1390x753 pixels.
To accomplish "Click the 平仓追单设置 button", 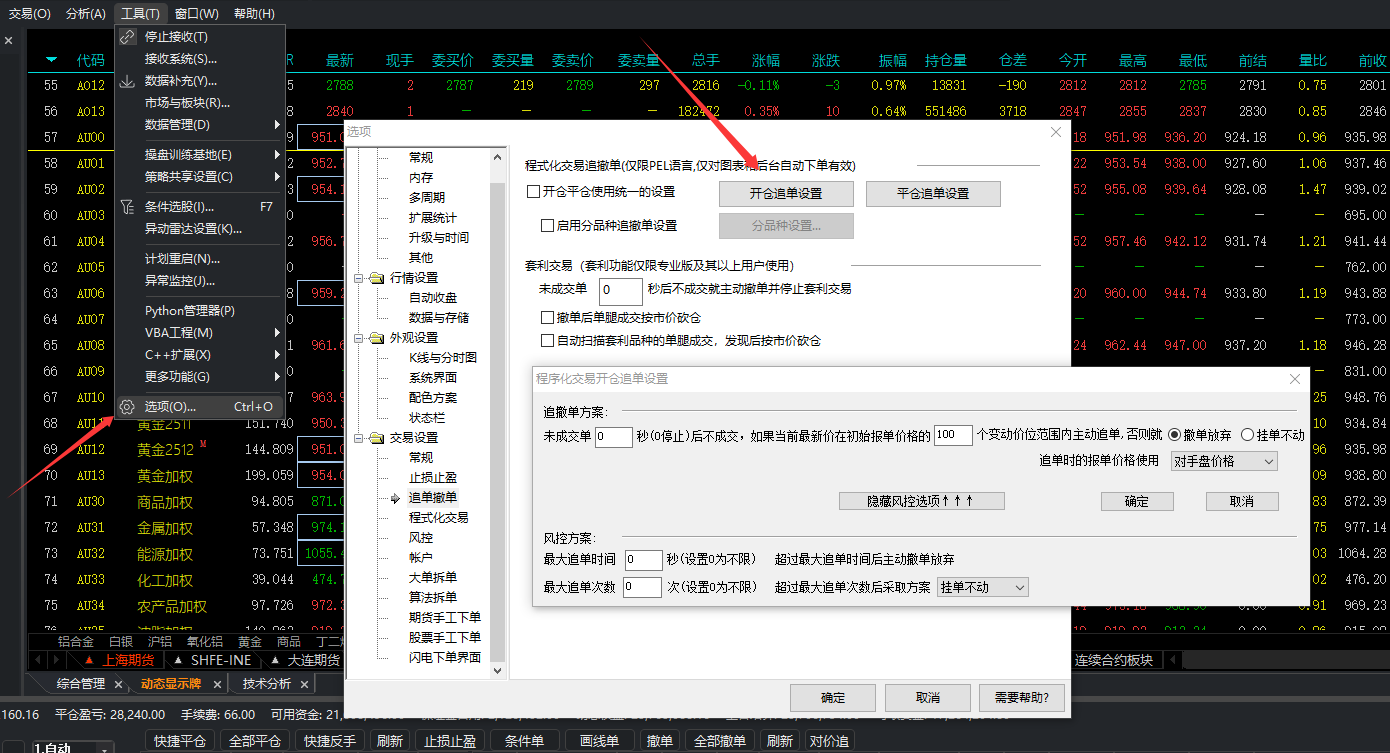I will pos(932,193).
